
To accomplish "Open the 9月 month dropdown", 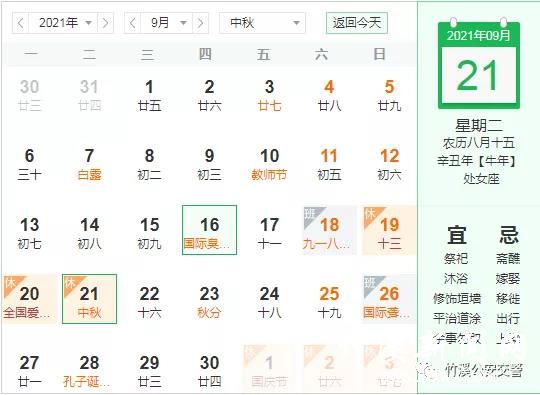I will click(x=167, y=23).
